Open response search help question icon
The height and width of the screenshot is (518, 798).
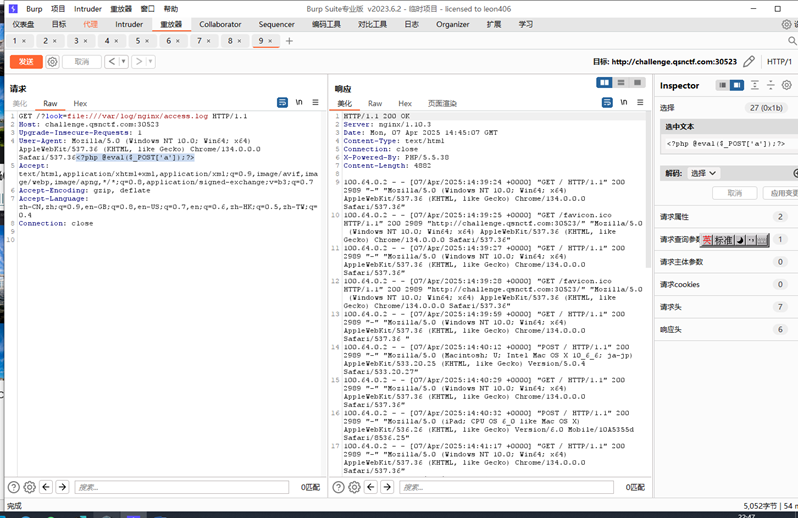[338, 487]
